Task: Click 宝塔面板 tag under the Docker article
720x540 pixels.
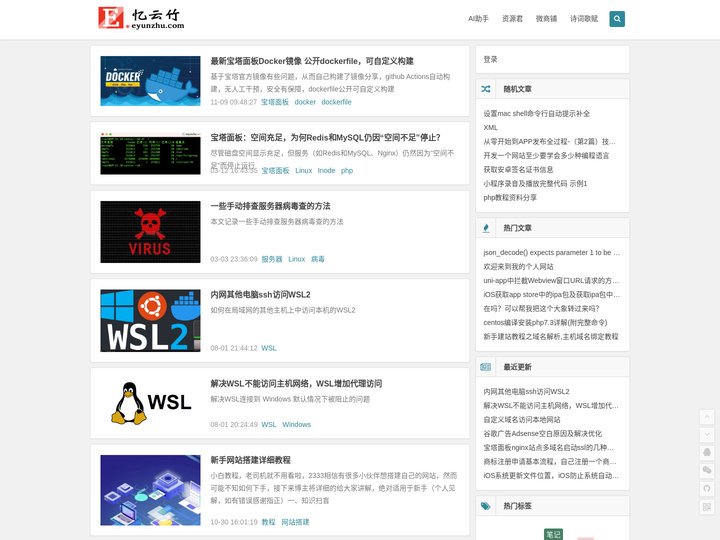Action: 275,102
